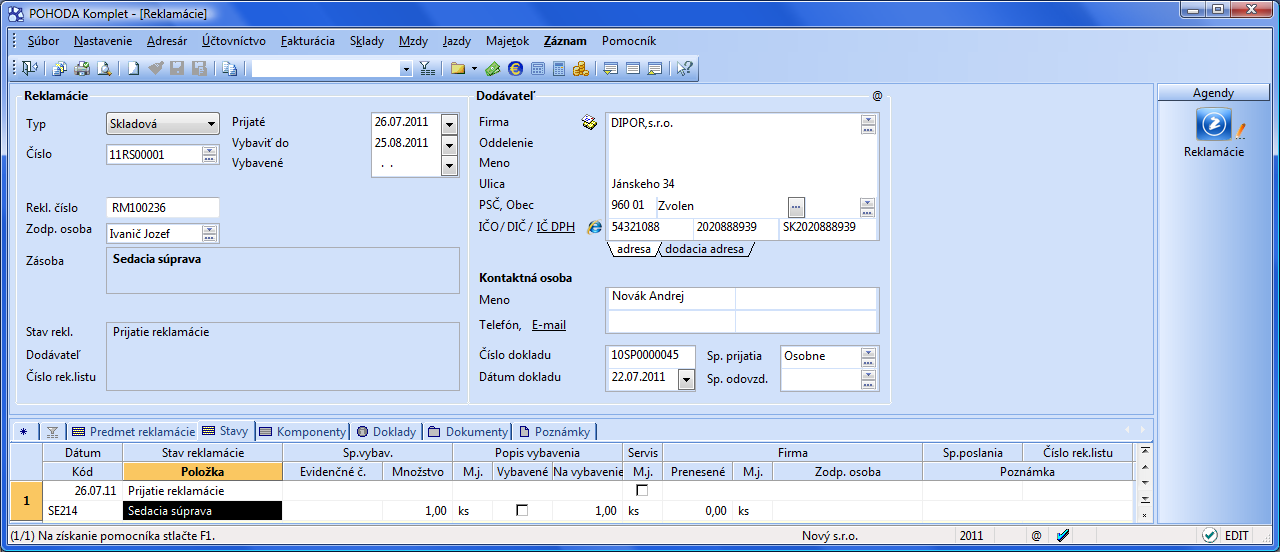Open the Pomocník menu
Image resolution: width=1280 pixels, height=552 pixels.
pyautogui.click(x=629, y=41)
